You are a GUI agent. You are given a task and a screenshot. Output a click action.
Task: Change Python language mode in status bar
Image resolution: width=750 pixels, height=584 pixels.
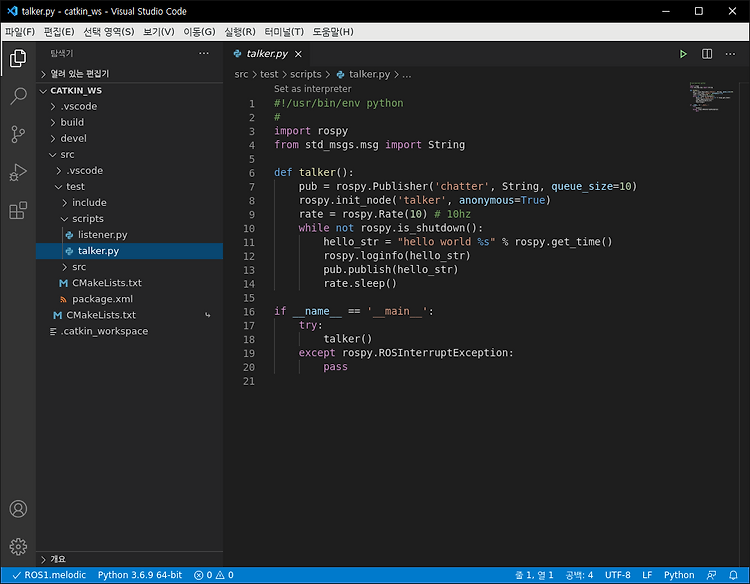[x=679, y=575]
